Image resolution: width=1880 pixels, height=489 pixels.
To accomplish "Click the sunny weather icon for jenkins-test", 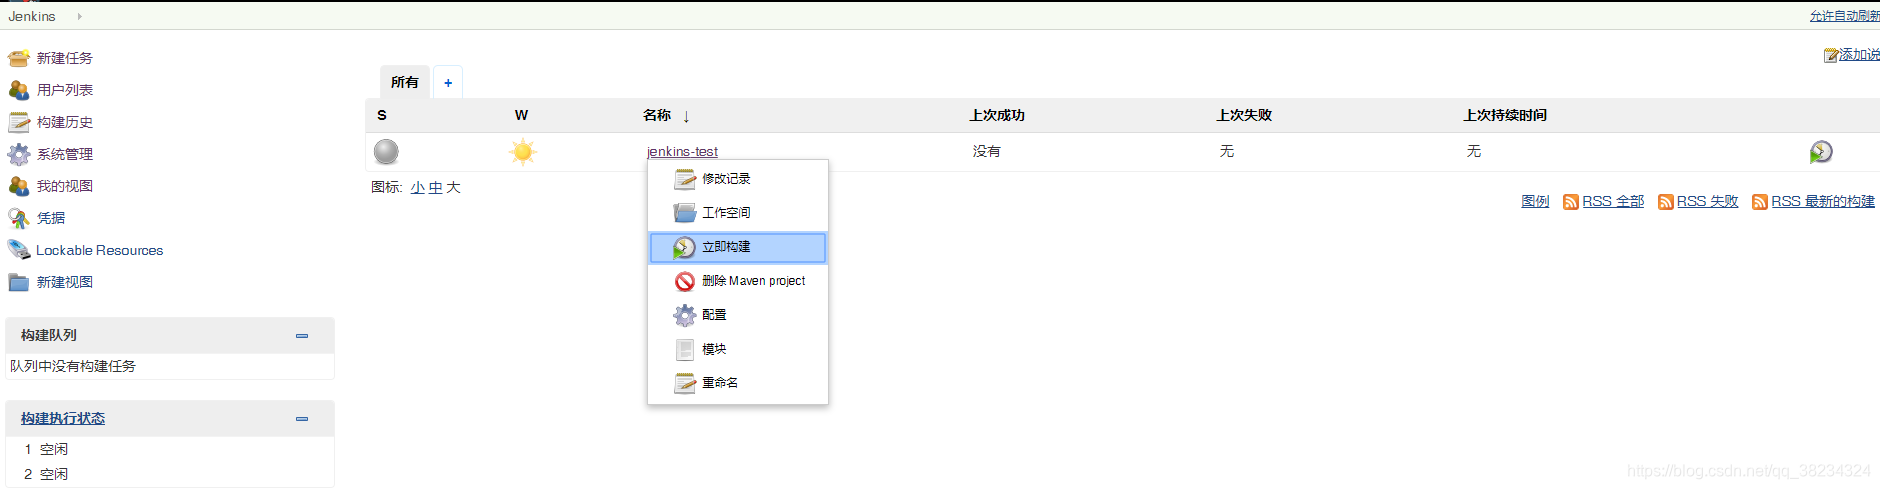I will point(523,152).
